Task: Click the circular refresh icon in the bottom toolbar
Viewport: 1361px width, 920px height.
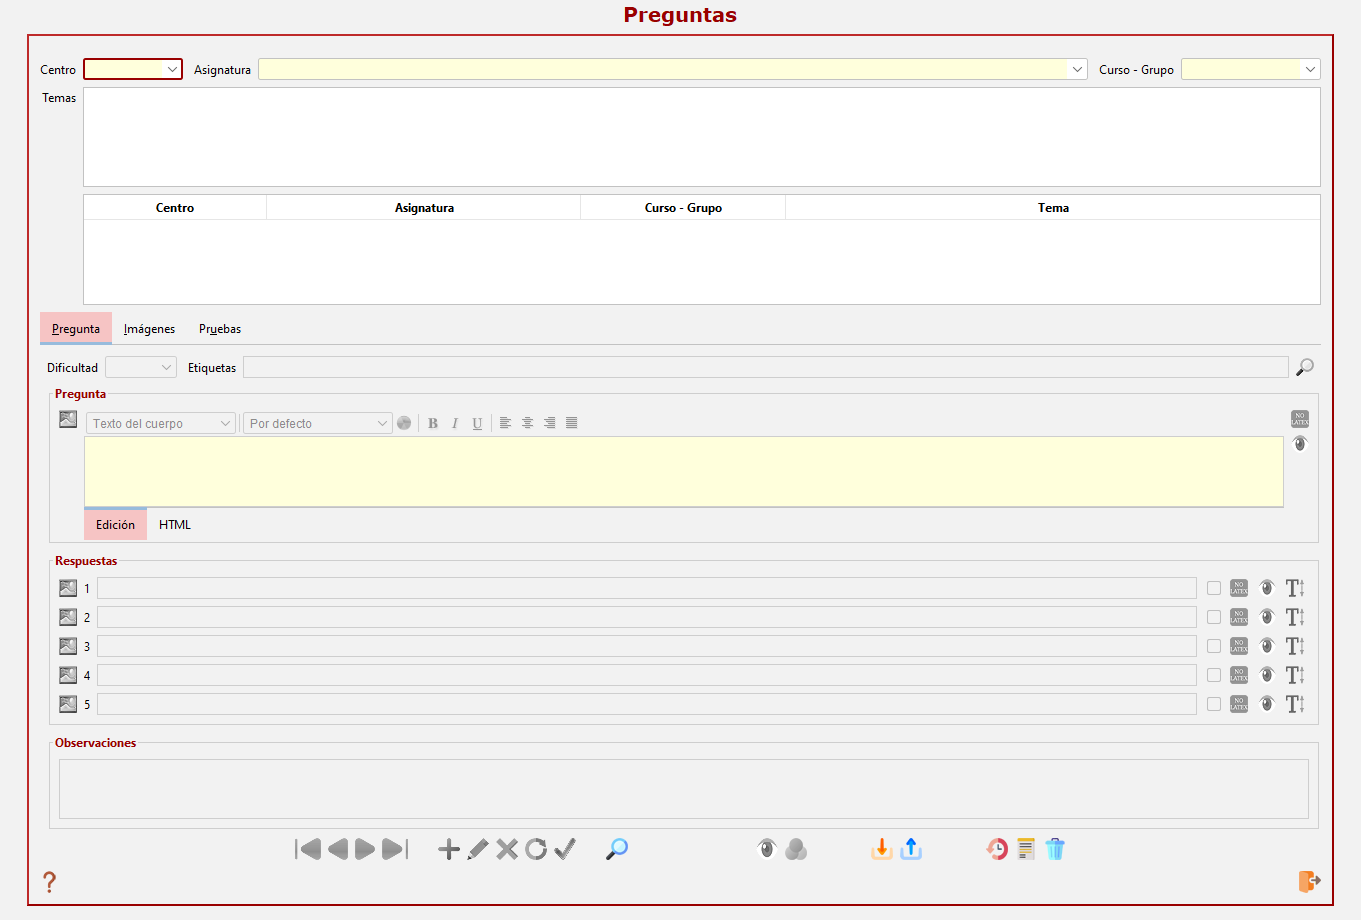Action: pos(536,849)
